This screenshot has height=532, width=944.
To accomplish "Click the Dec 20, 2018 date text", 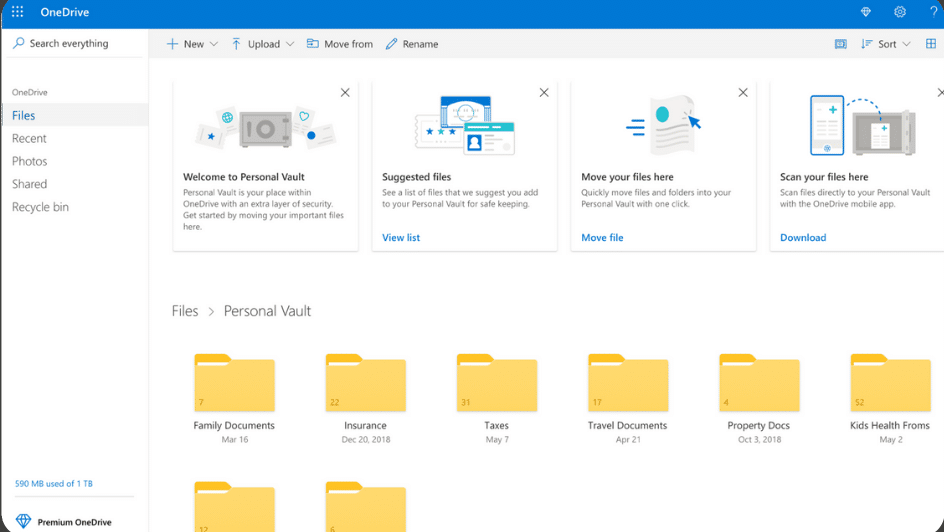I will pos(365,439).
